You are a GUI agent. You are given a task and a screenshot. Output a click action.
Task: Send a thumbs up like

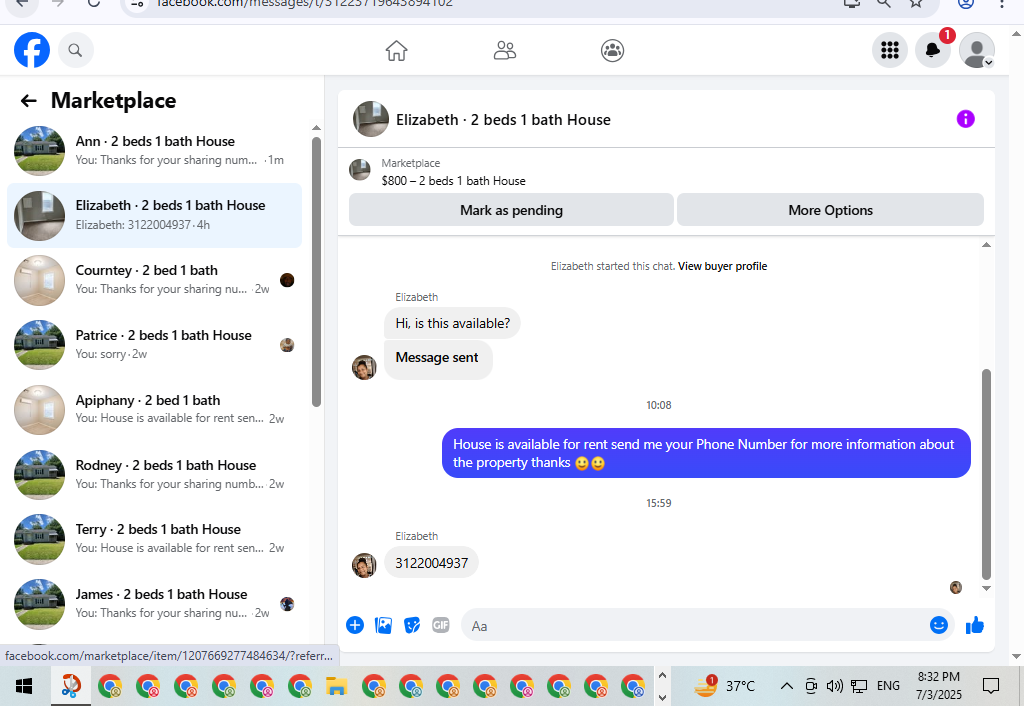click(974, 625)
